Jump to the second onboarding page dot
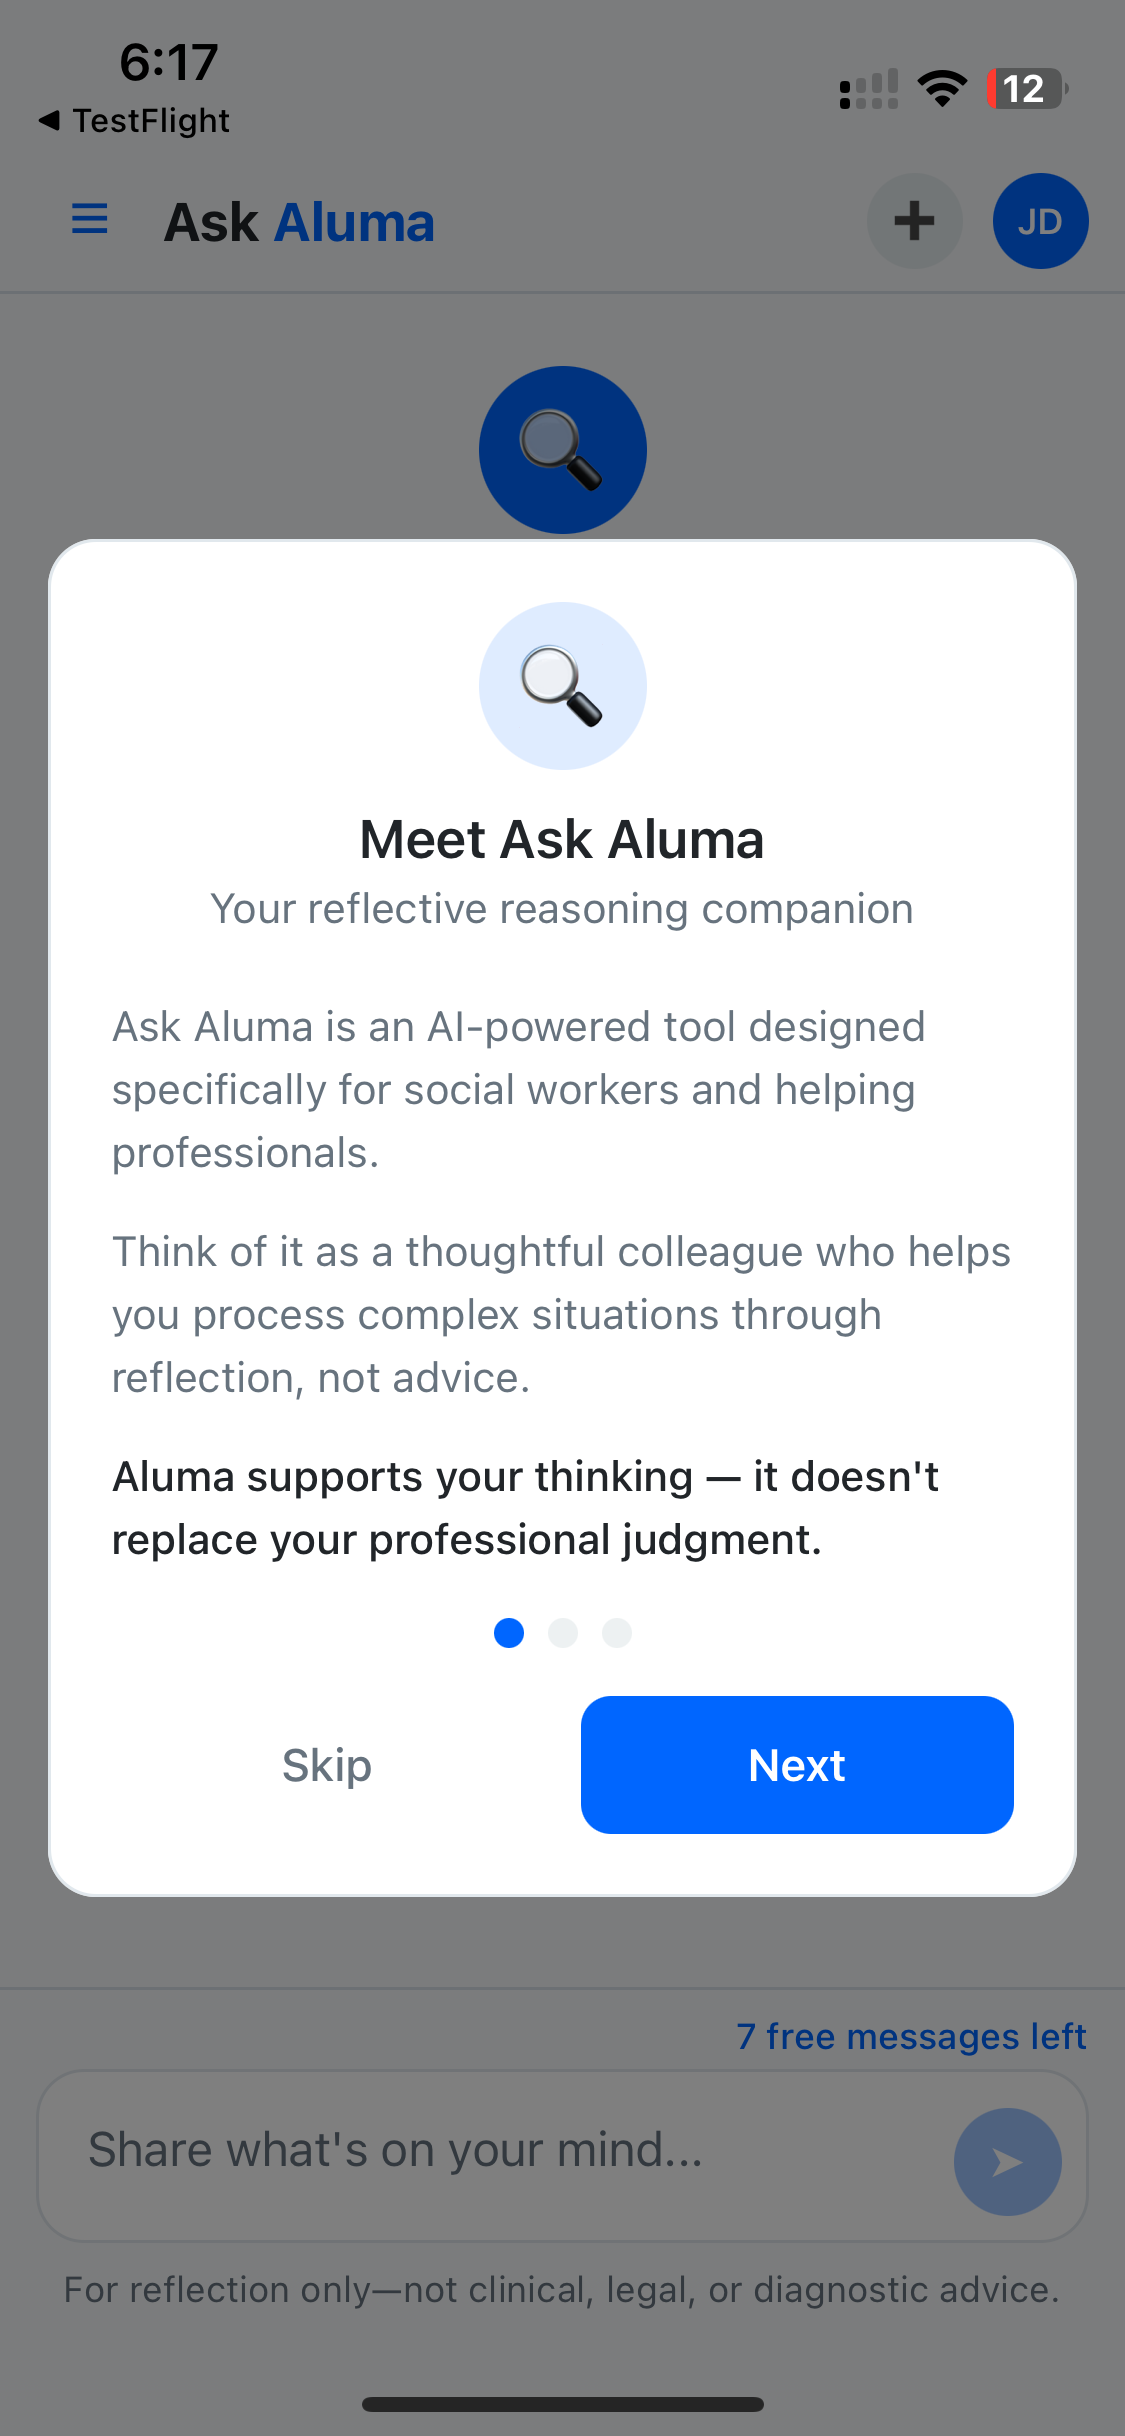The height and width of the screenshot is (2436, 1125). coord(563,1633)
